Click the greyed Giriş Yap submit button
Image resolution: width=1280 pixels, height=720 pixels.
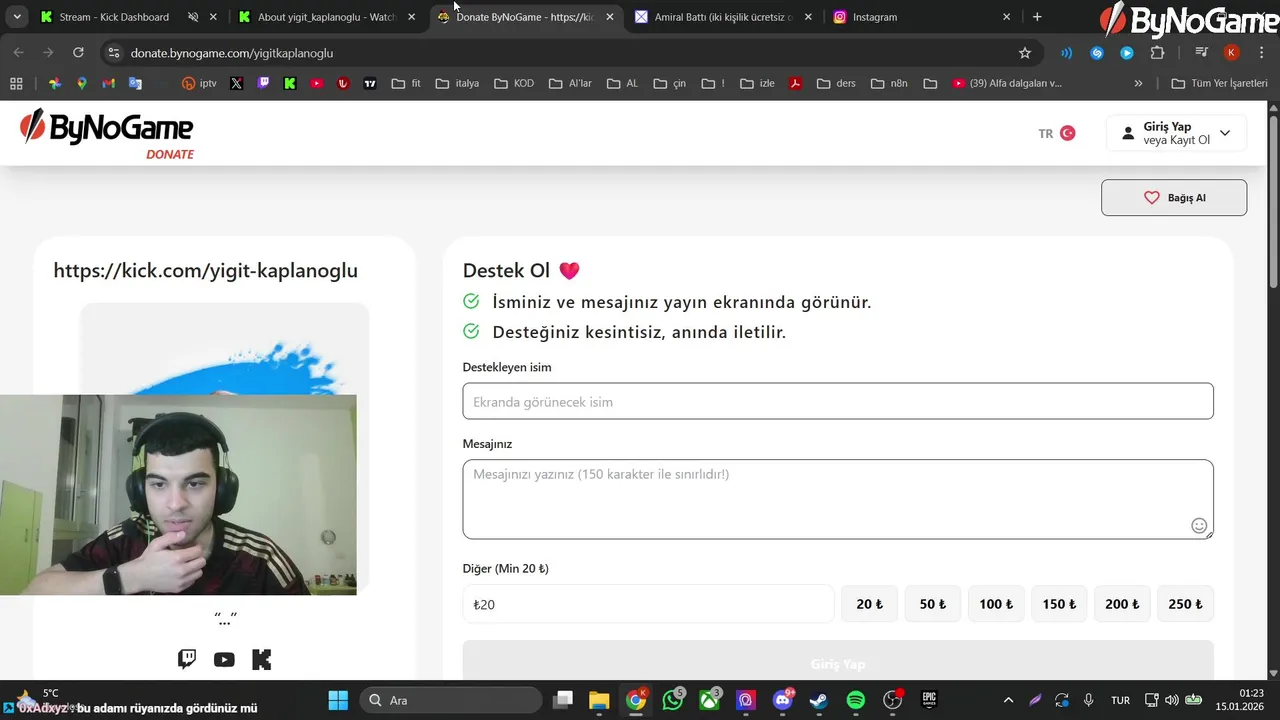click(x=838, y=661)
